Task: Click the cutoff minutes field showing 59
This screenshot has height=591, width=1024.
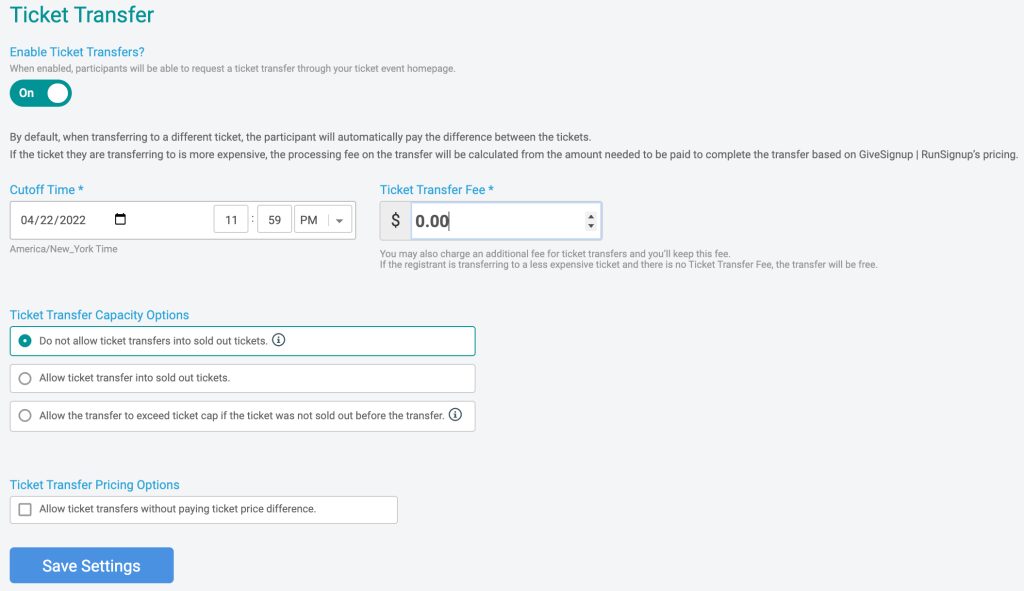Action: click(x=274, y=220)
